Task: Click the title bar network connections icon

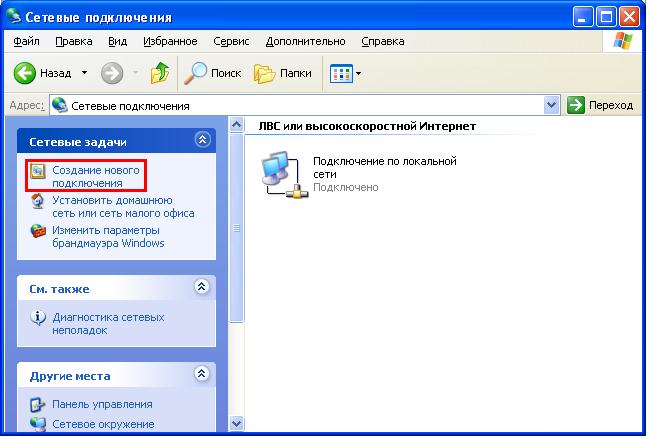Action: point(14,16)
